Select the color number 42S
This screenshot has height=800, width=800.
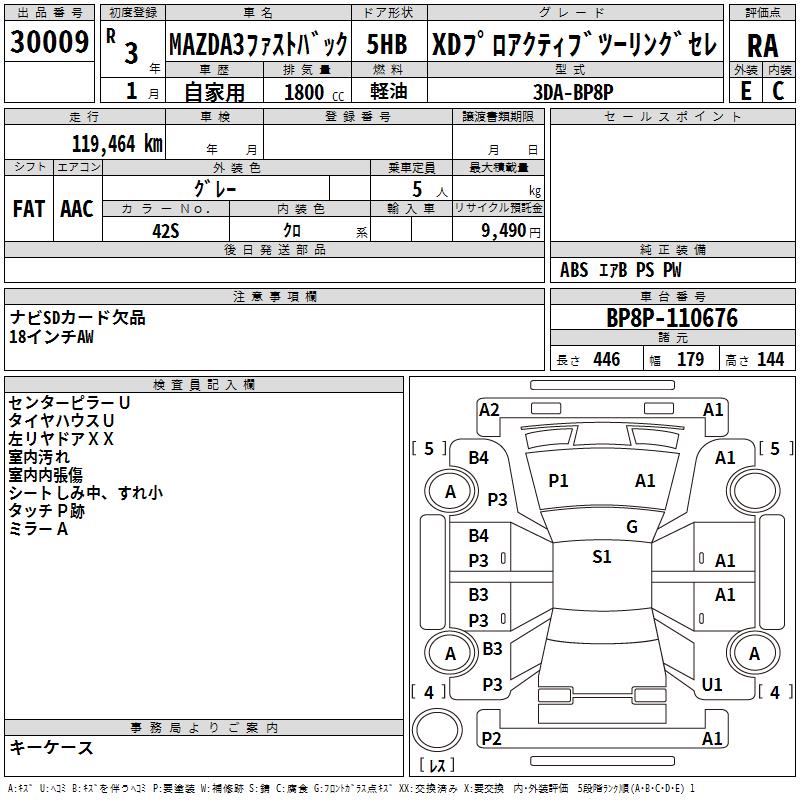166,231
